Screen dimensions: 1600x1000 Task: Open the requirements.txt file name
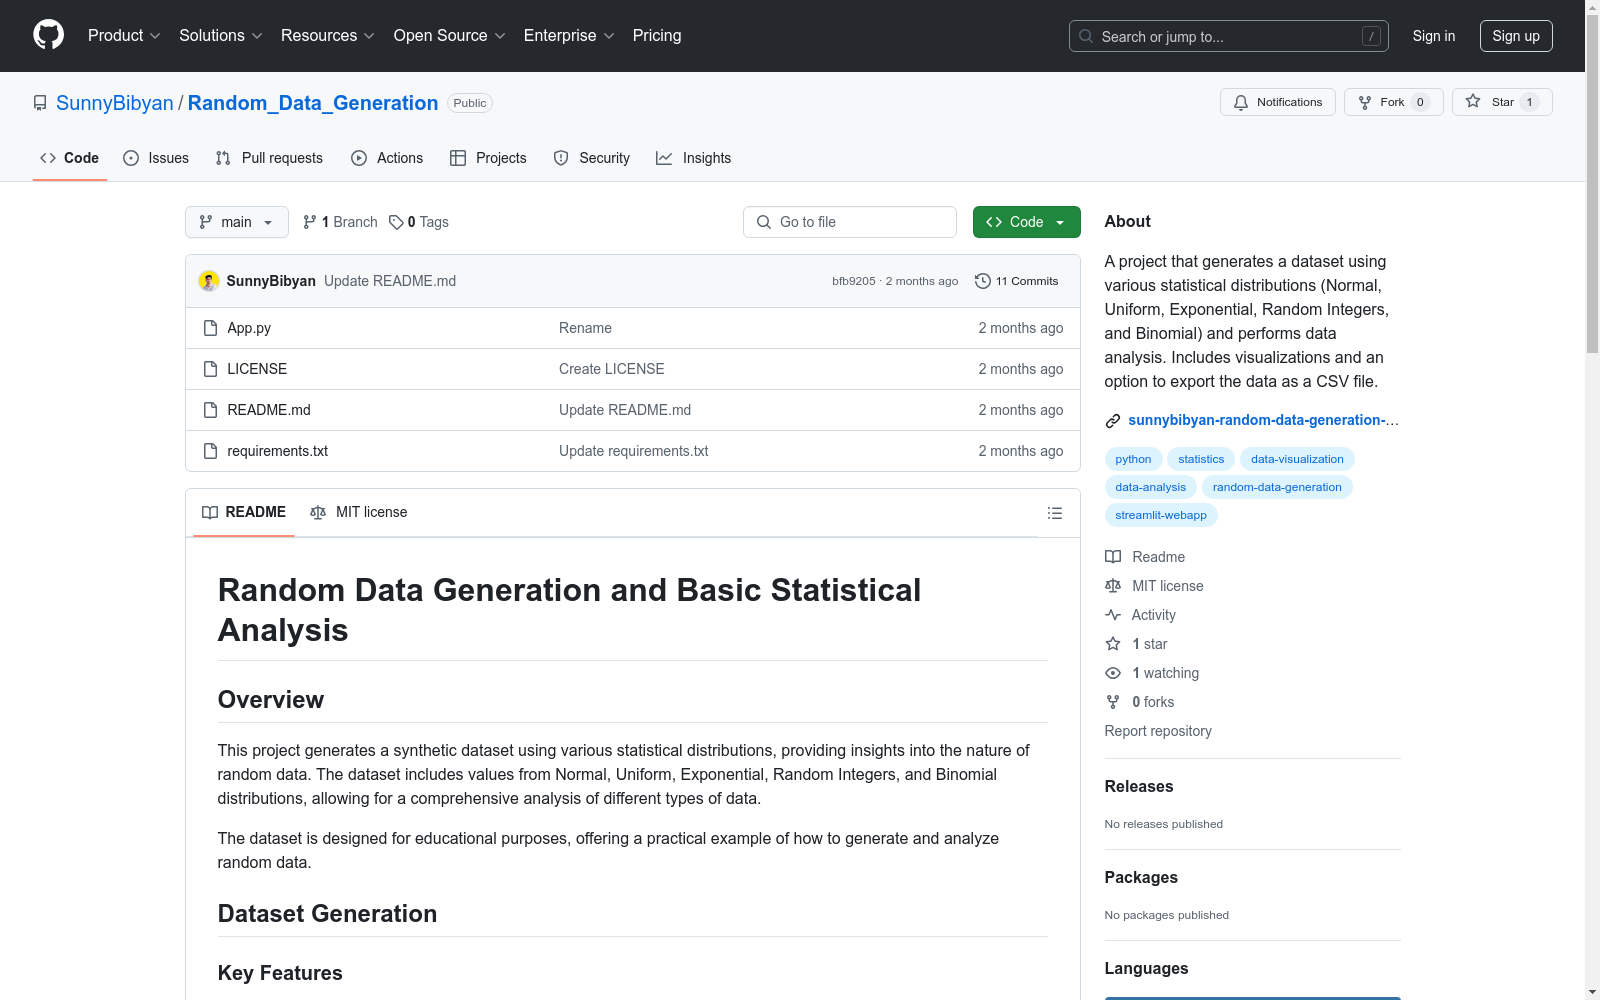[x=278, y=451]
